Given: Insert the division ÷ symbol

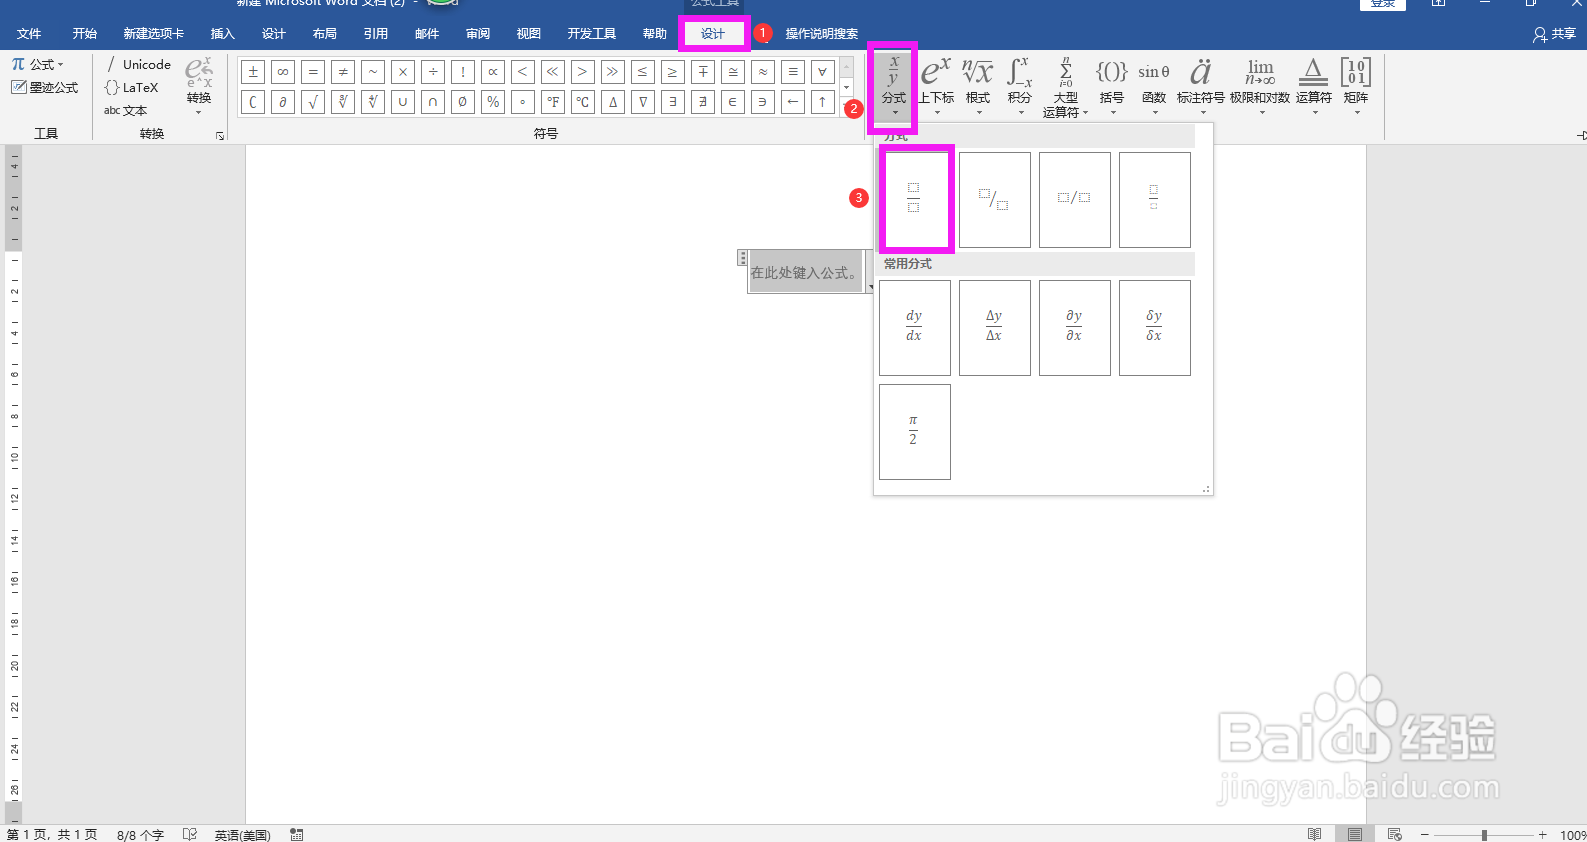Looking at the screenshot, I should click(433, 72).
